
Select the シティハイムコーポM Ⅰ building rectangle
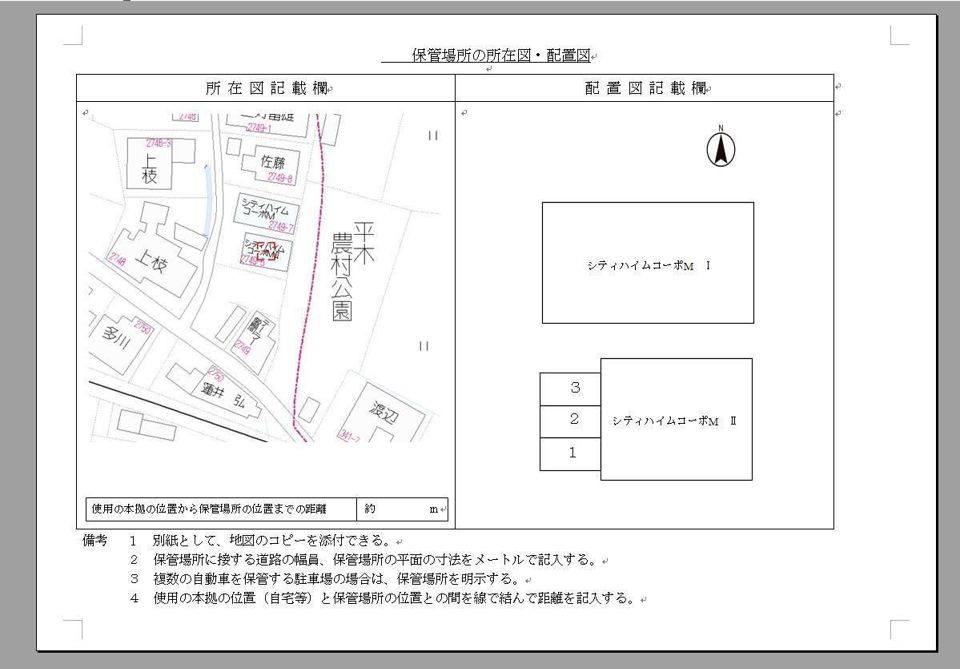648,263
